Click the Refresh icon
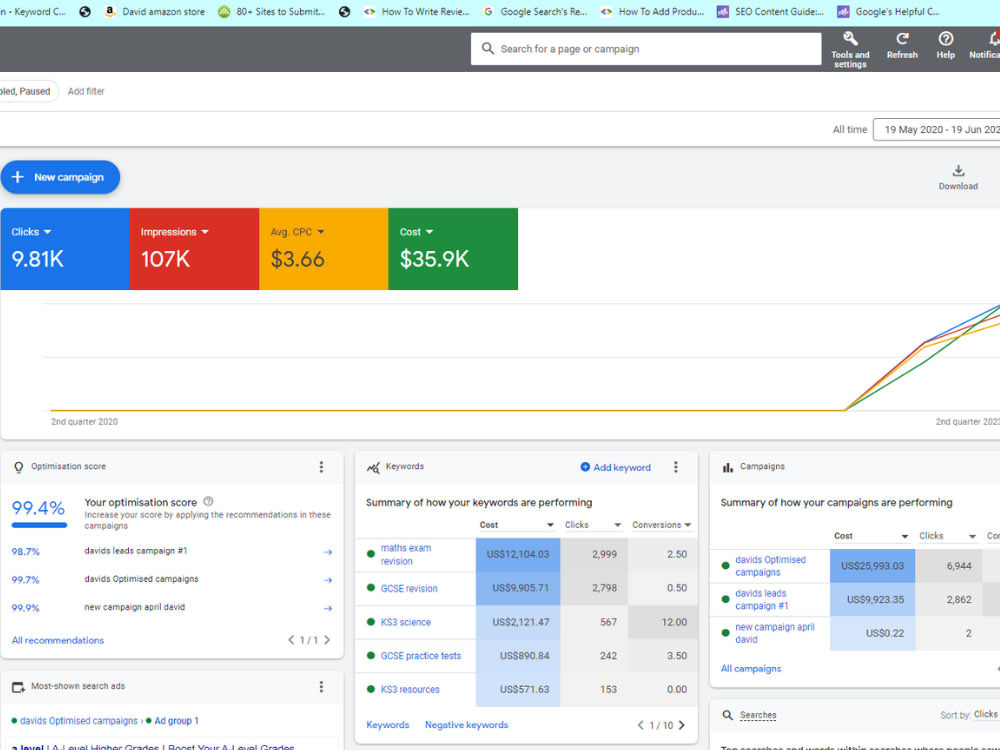Screen dimensions: 1000x750 pos(902,39)
